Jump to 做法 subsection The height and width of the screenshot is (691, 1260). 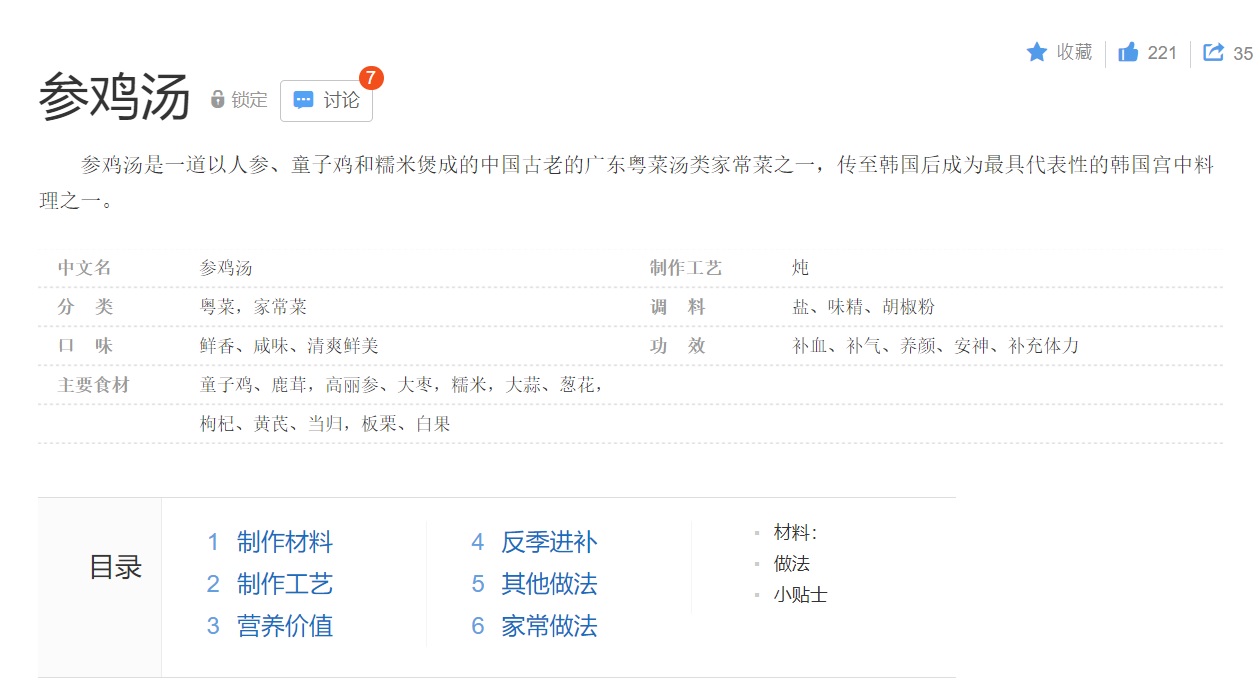(792, 564)
